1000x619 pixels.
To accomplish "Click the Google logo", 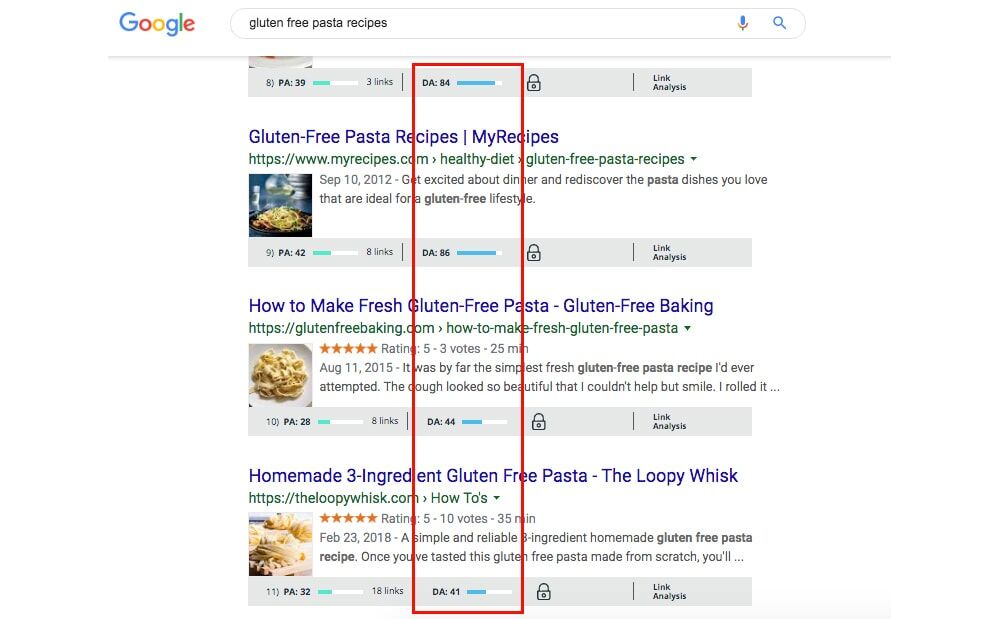I will (x=157, y=24).
